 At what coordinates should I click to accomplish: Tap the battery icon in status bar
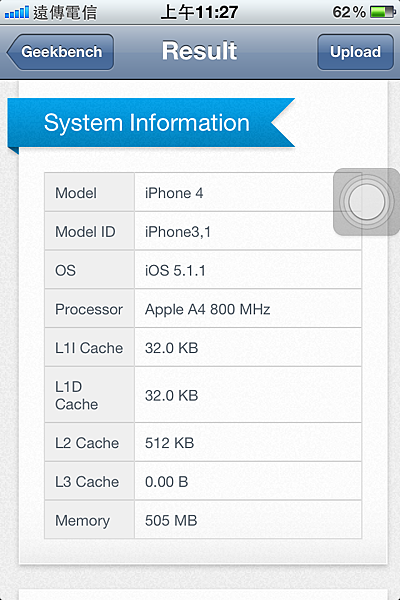382,12
